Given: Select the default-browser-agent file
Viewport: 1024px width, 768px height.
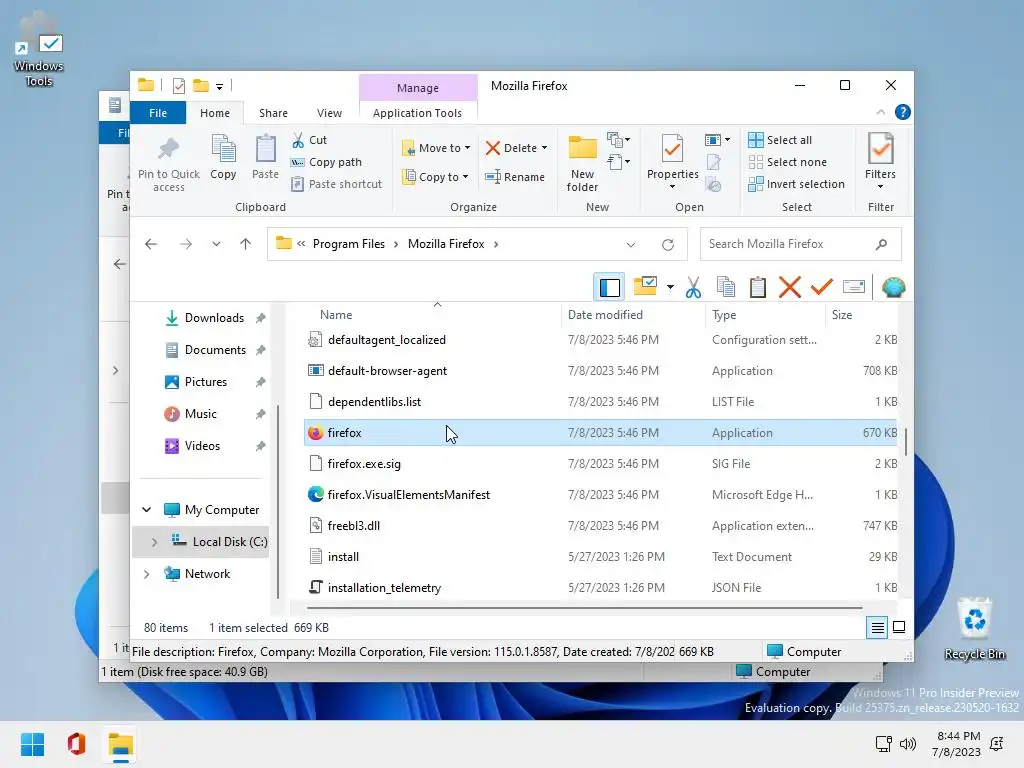Looking at the screenshot, I should 600,370.
